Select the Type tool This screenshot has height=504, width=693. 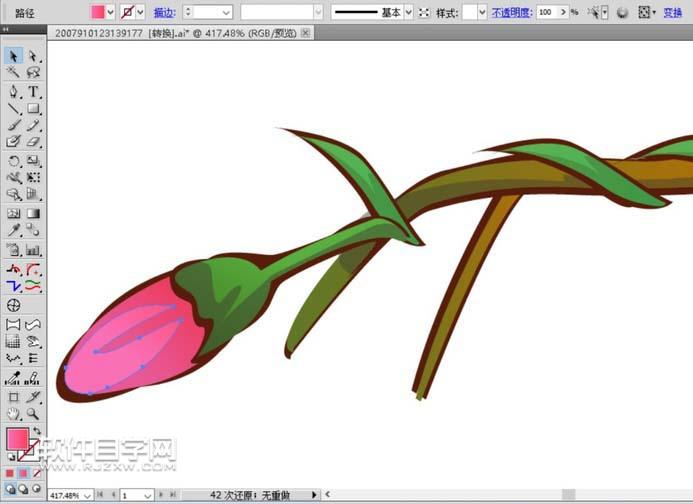pyautogui.click(x=33, y=91)
